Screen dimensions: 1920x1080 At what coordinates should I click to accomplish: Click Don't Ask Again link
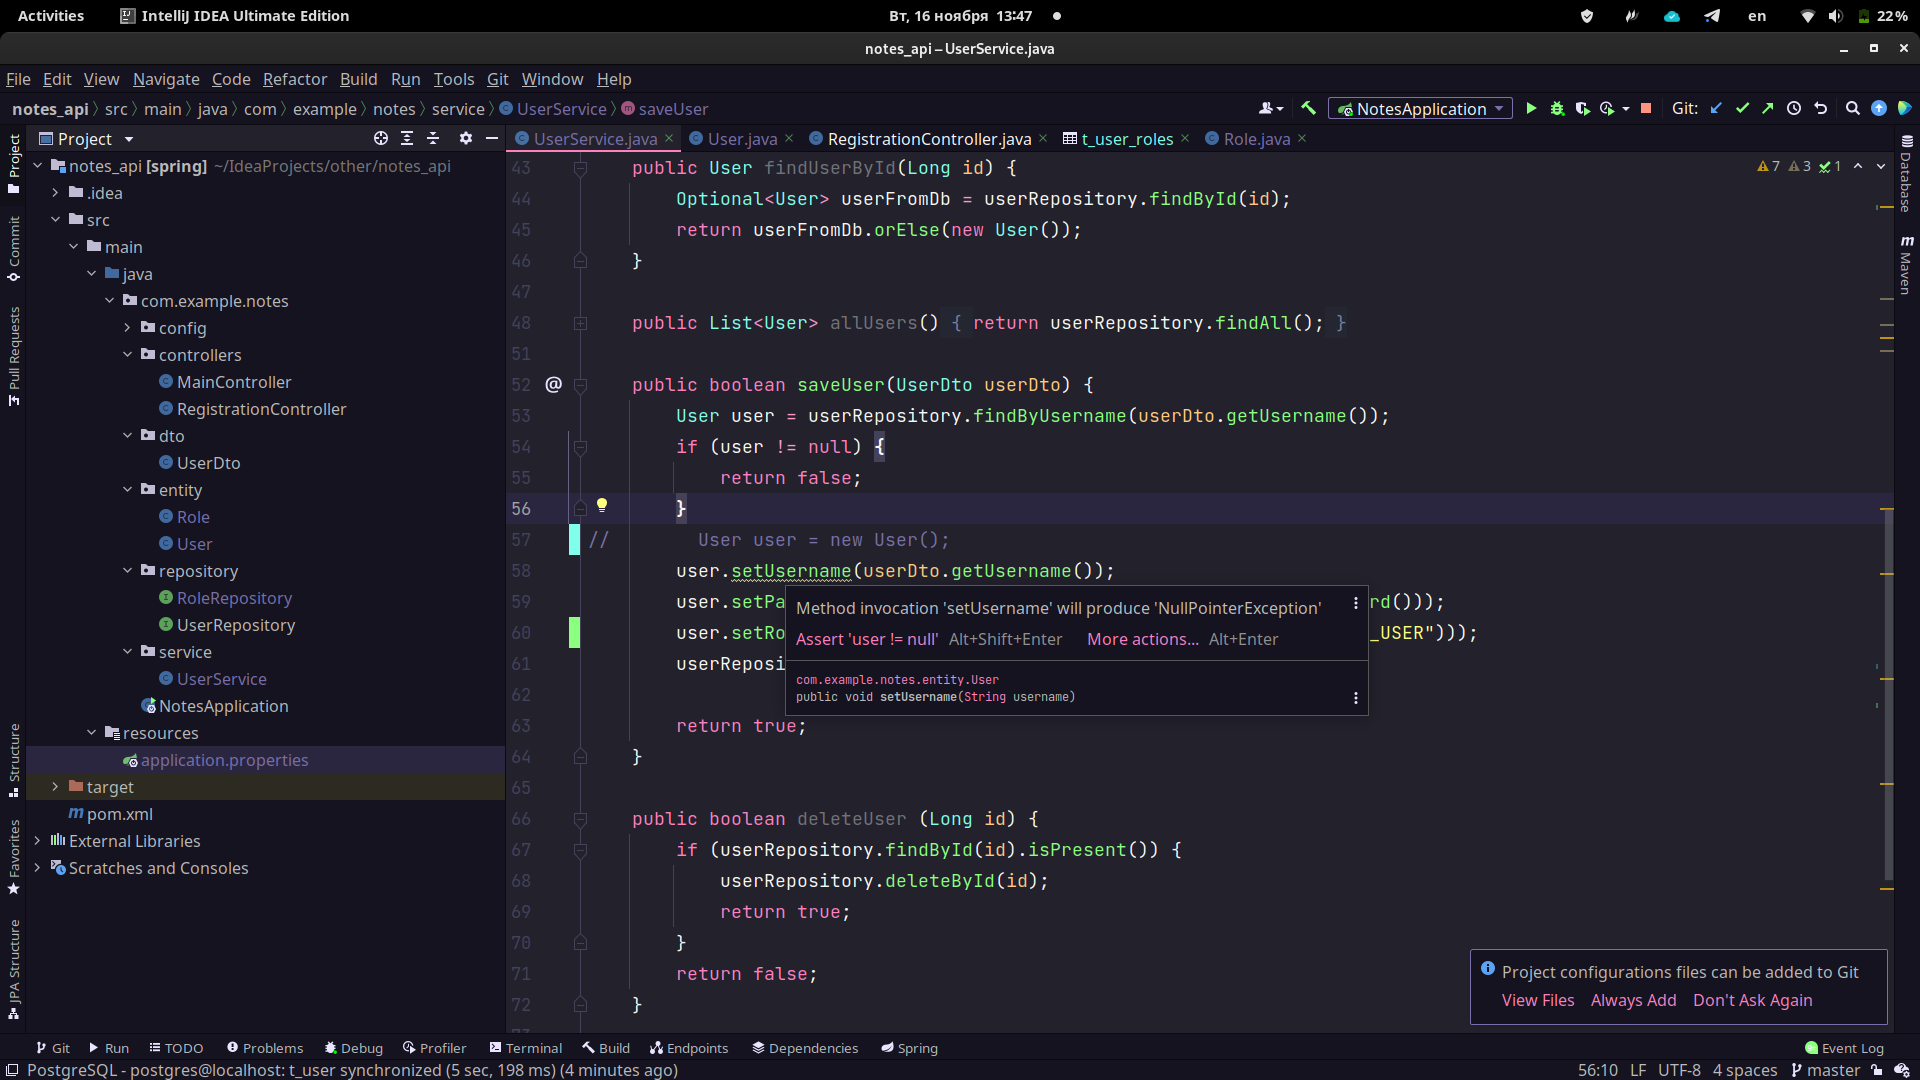point(1752,1000)
